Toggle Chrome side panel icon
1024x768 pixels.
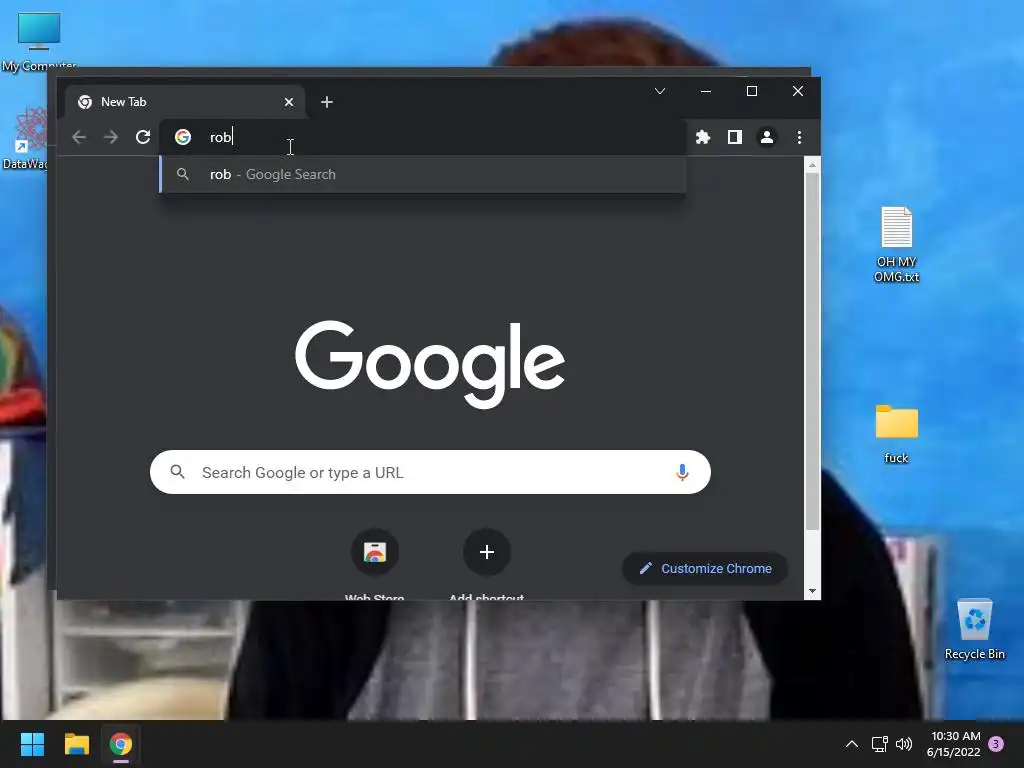[735, 137]
